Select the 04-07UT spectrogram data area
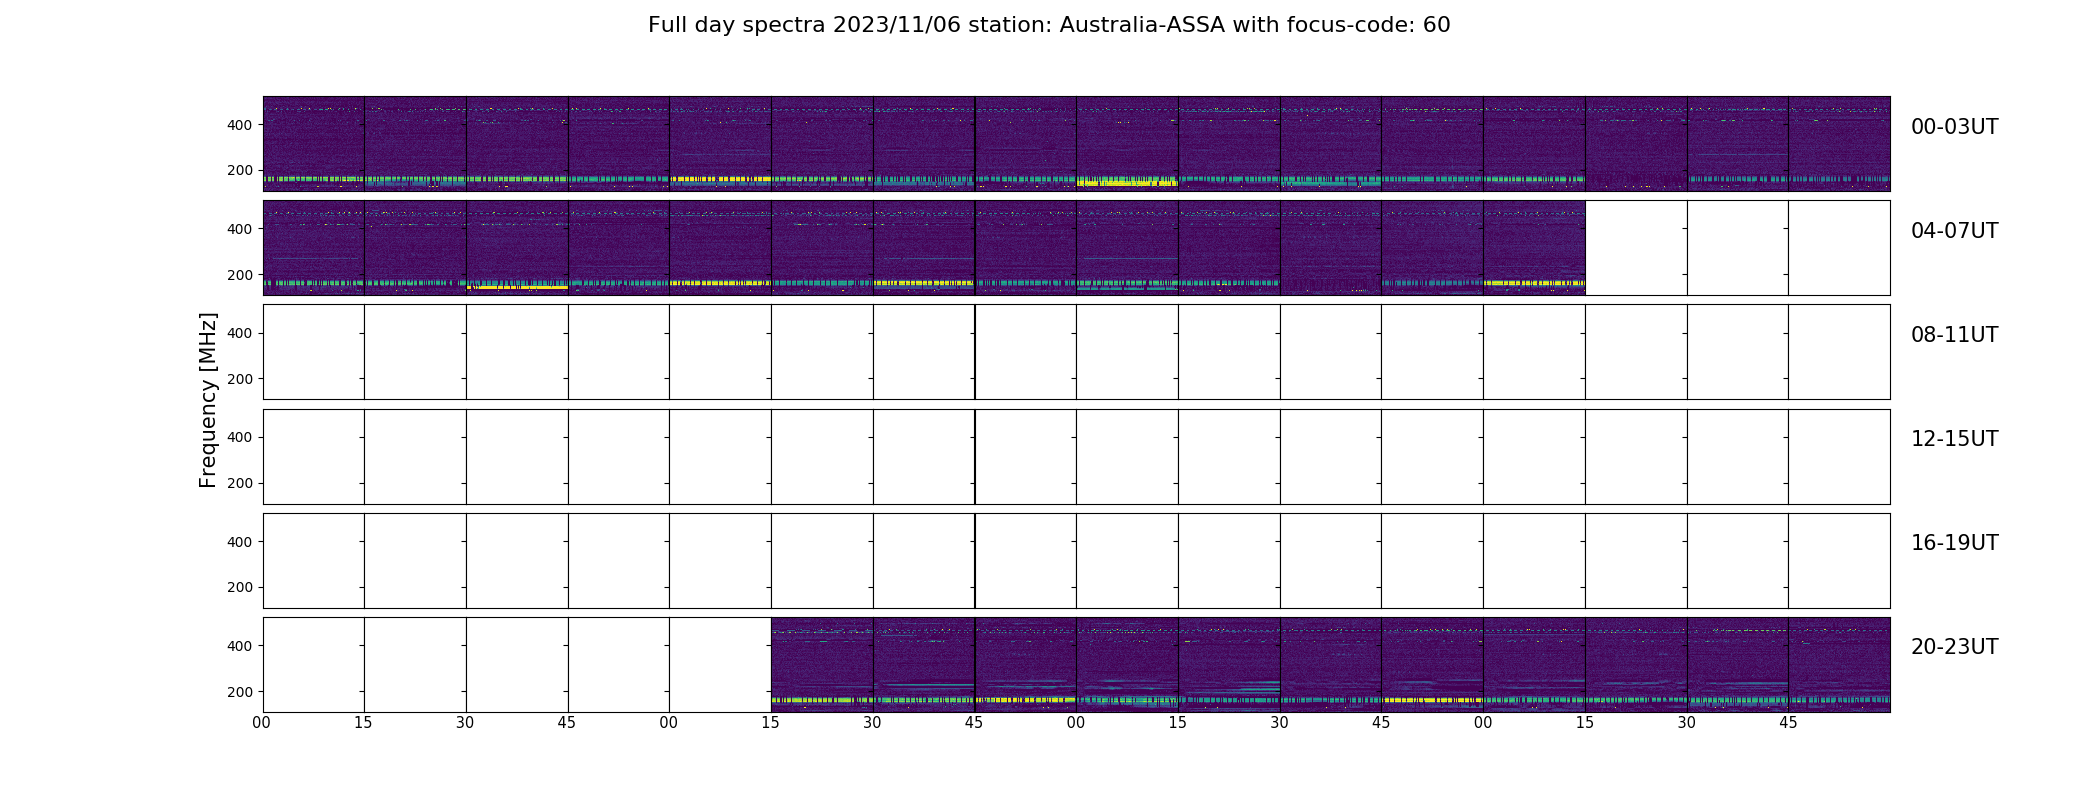Screen dimensions: 2100x800 coord(924,248)
